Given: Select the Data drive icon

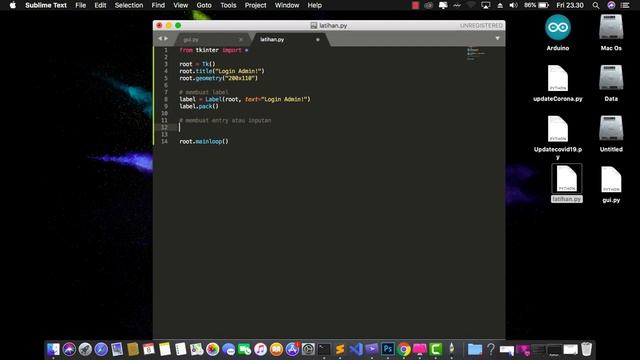Looking at the screenshot, I should pos(611,83).
